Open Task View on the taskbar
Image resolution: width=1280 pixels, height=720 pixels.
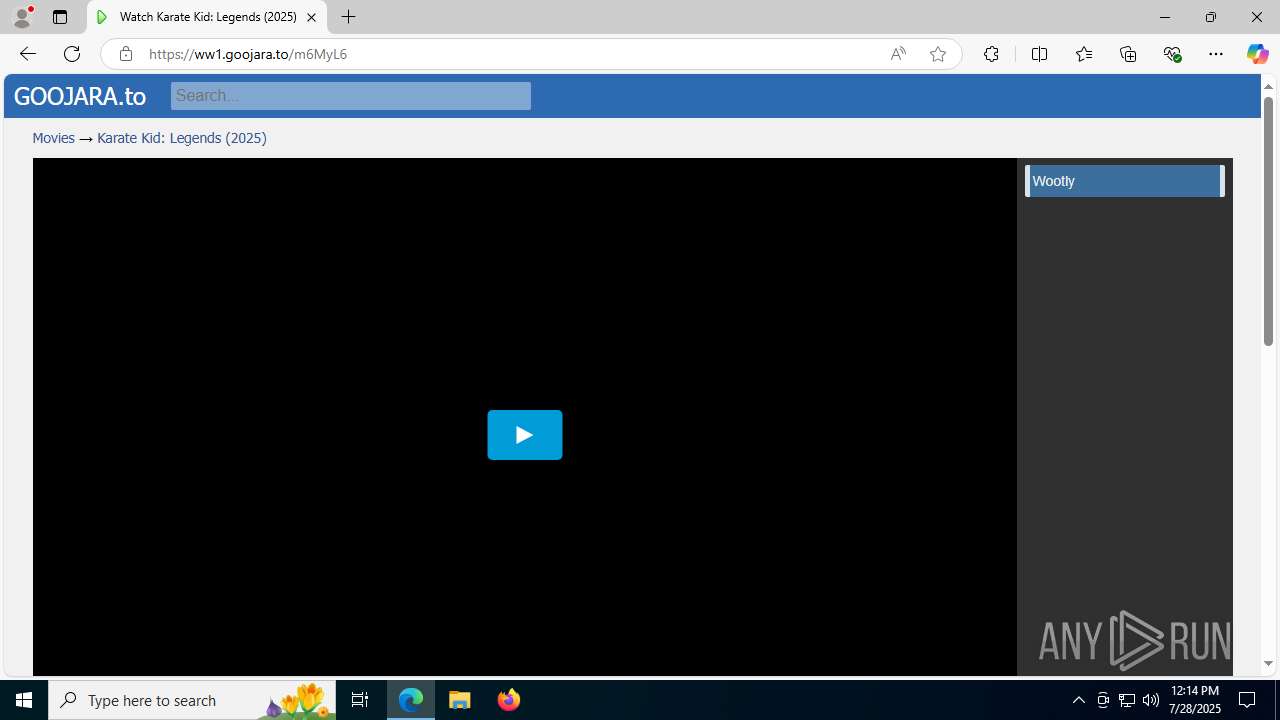pos(360,700)
